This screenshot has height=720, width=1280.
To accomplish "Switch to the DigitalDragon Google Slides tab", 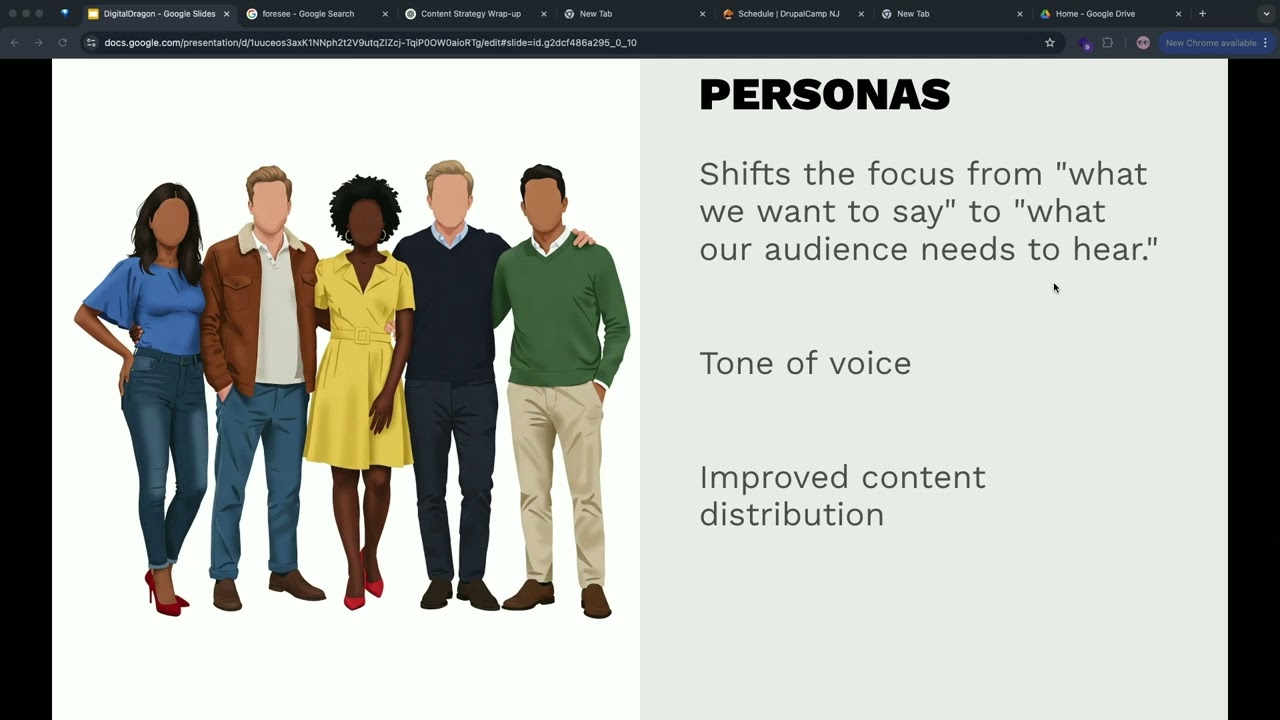I will (x=158, y=14).
